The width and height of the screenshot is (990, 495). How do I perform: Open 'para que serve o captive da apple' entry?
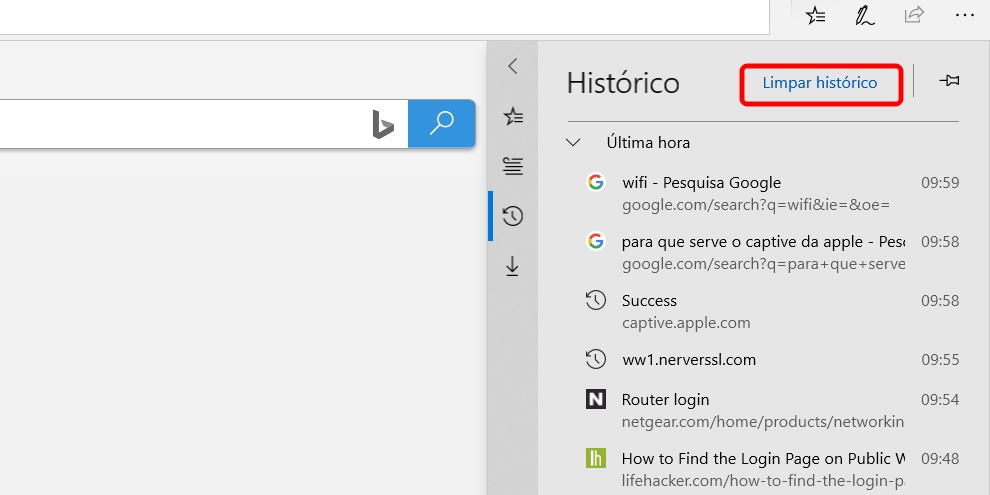coord(772,252)
